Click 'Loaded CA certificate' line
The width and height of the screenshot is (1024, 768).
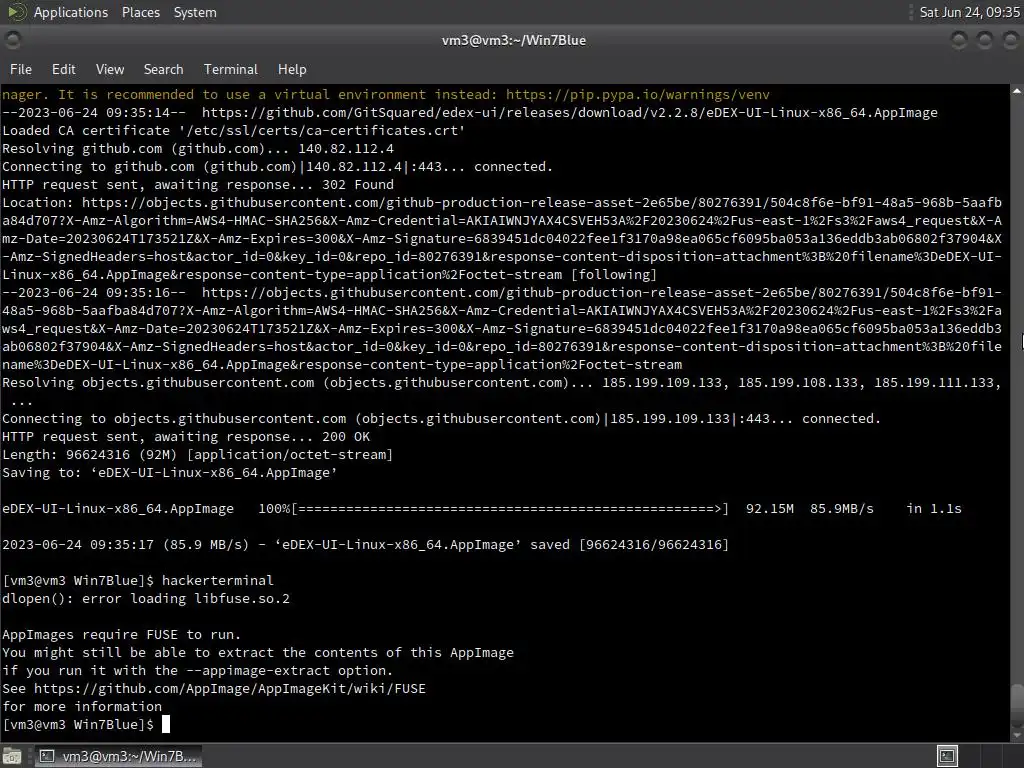(x=234, y=131)
